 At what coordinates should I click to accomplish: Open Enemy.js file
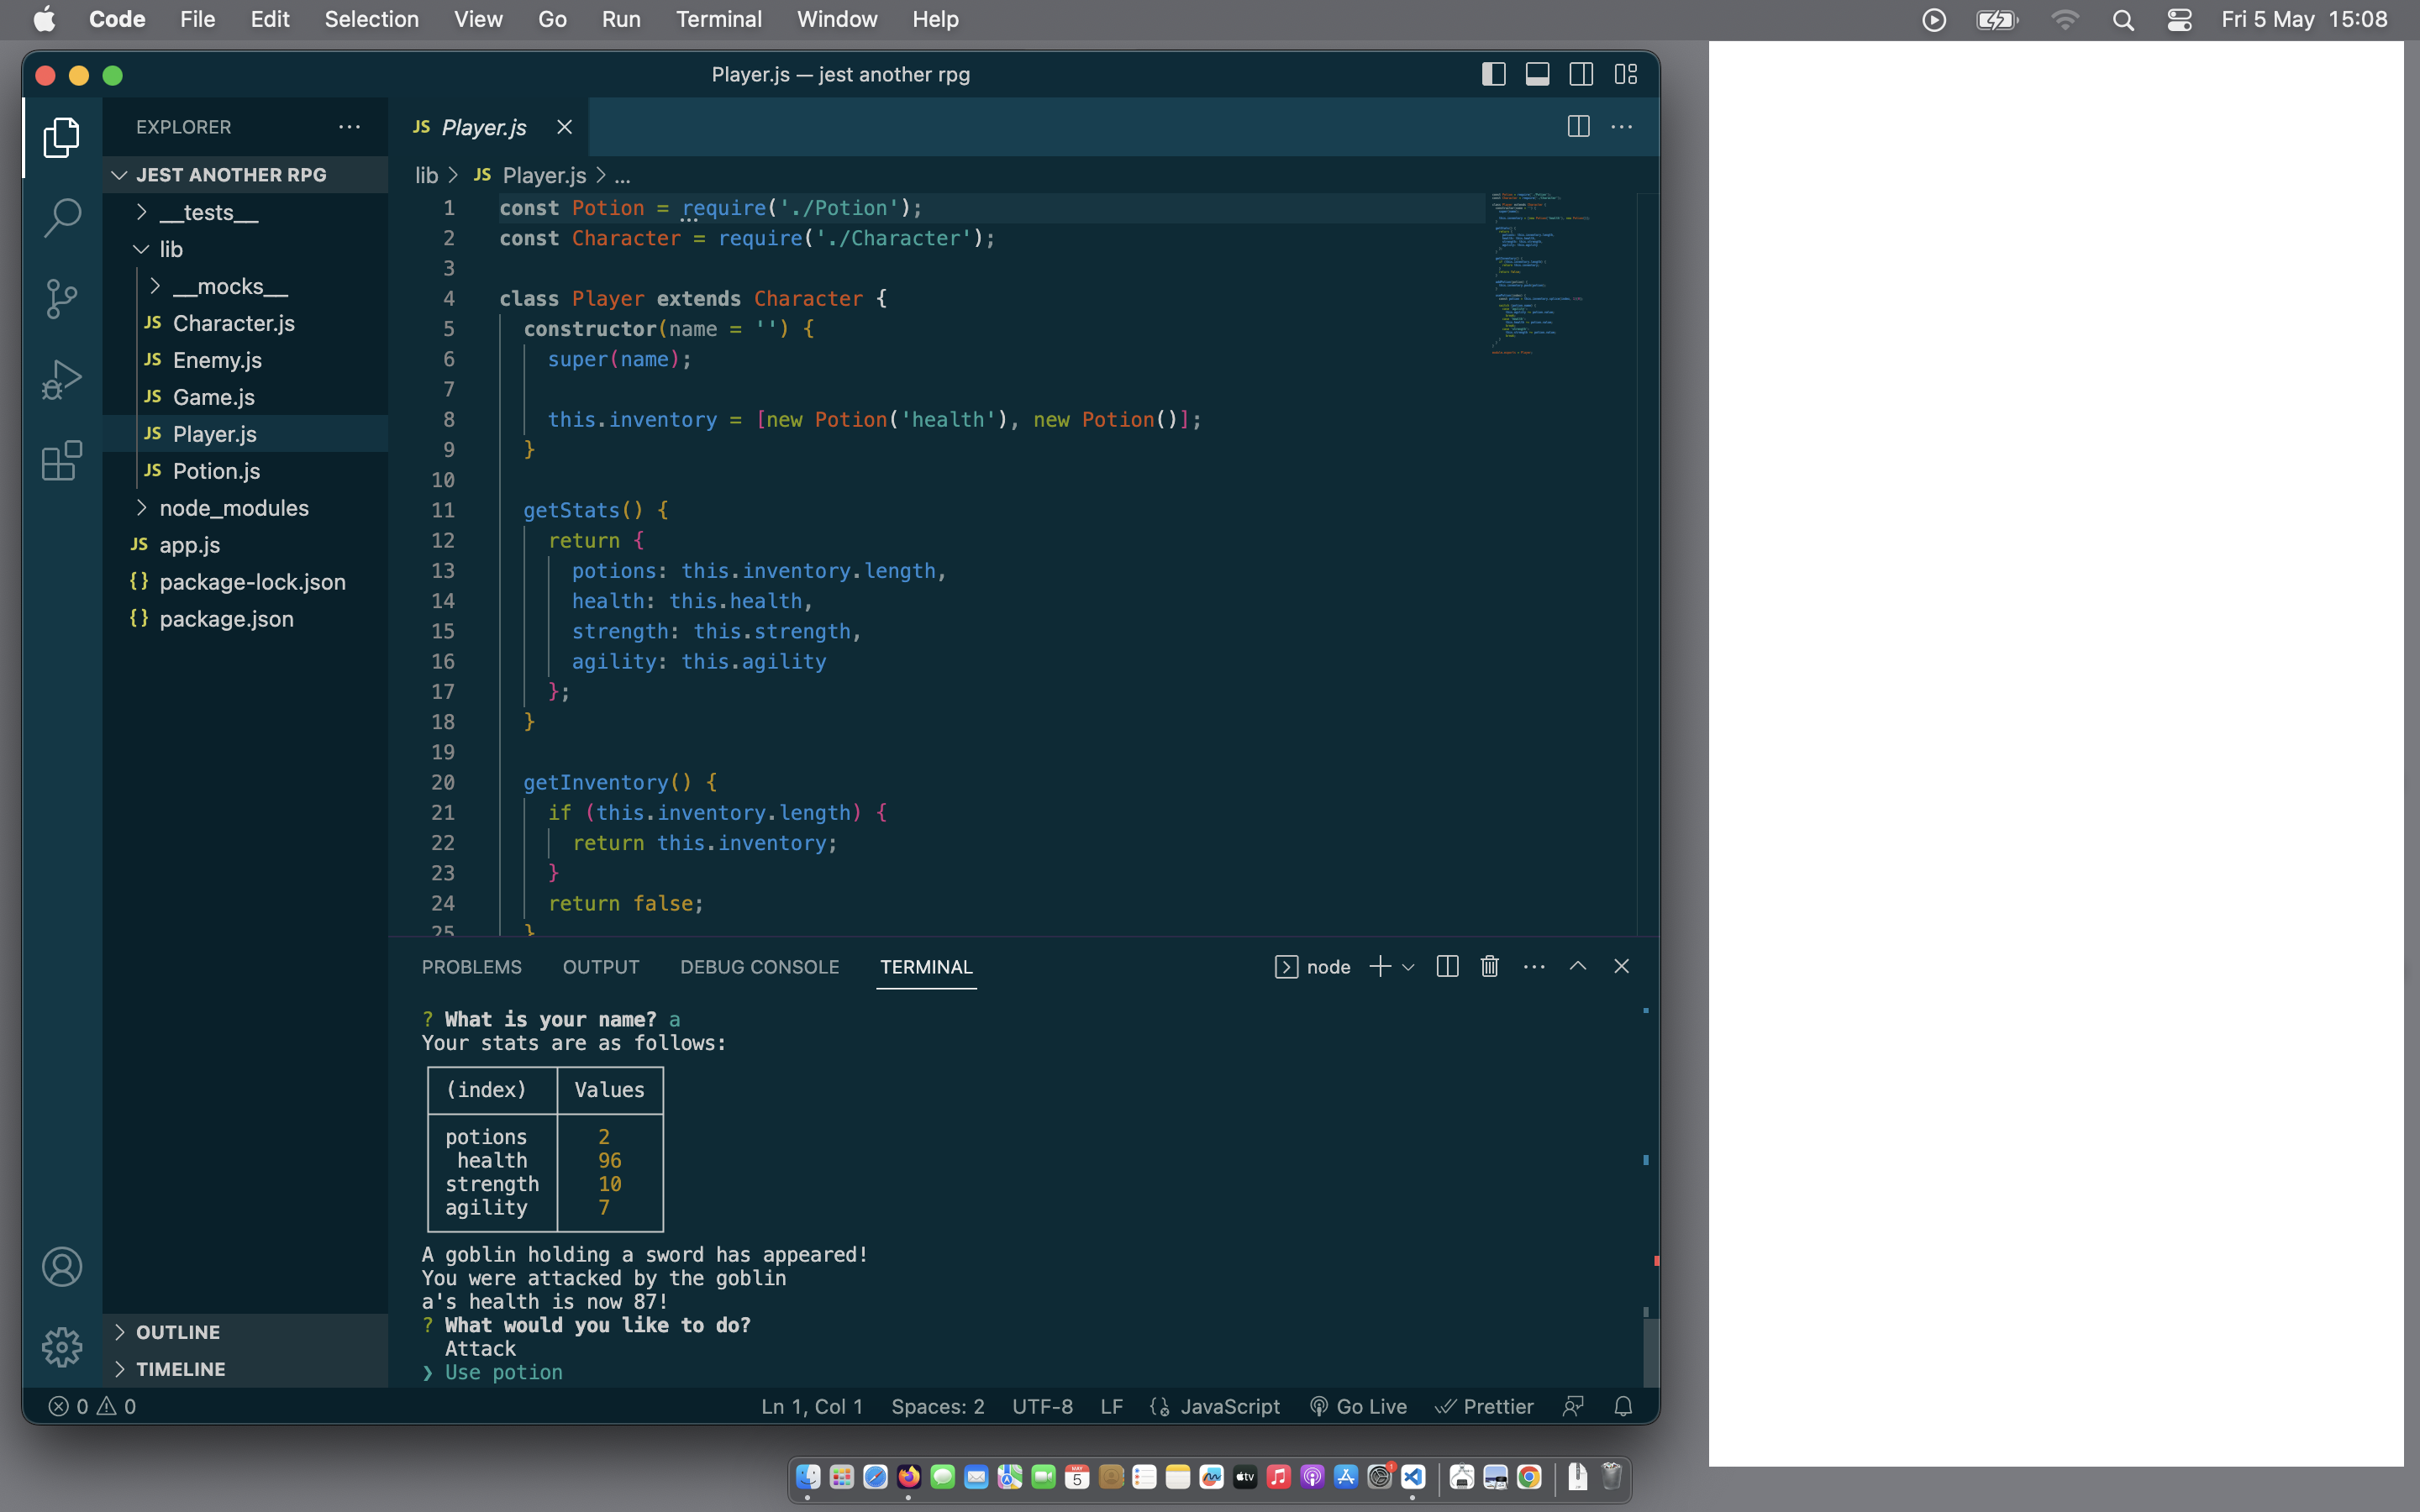coord(245,360)
